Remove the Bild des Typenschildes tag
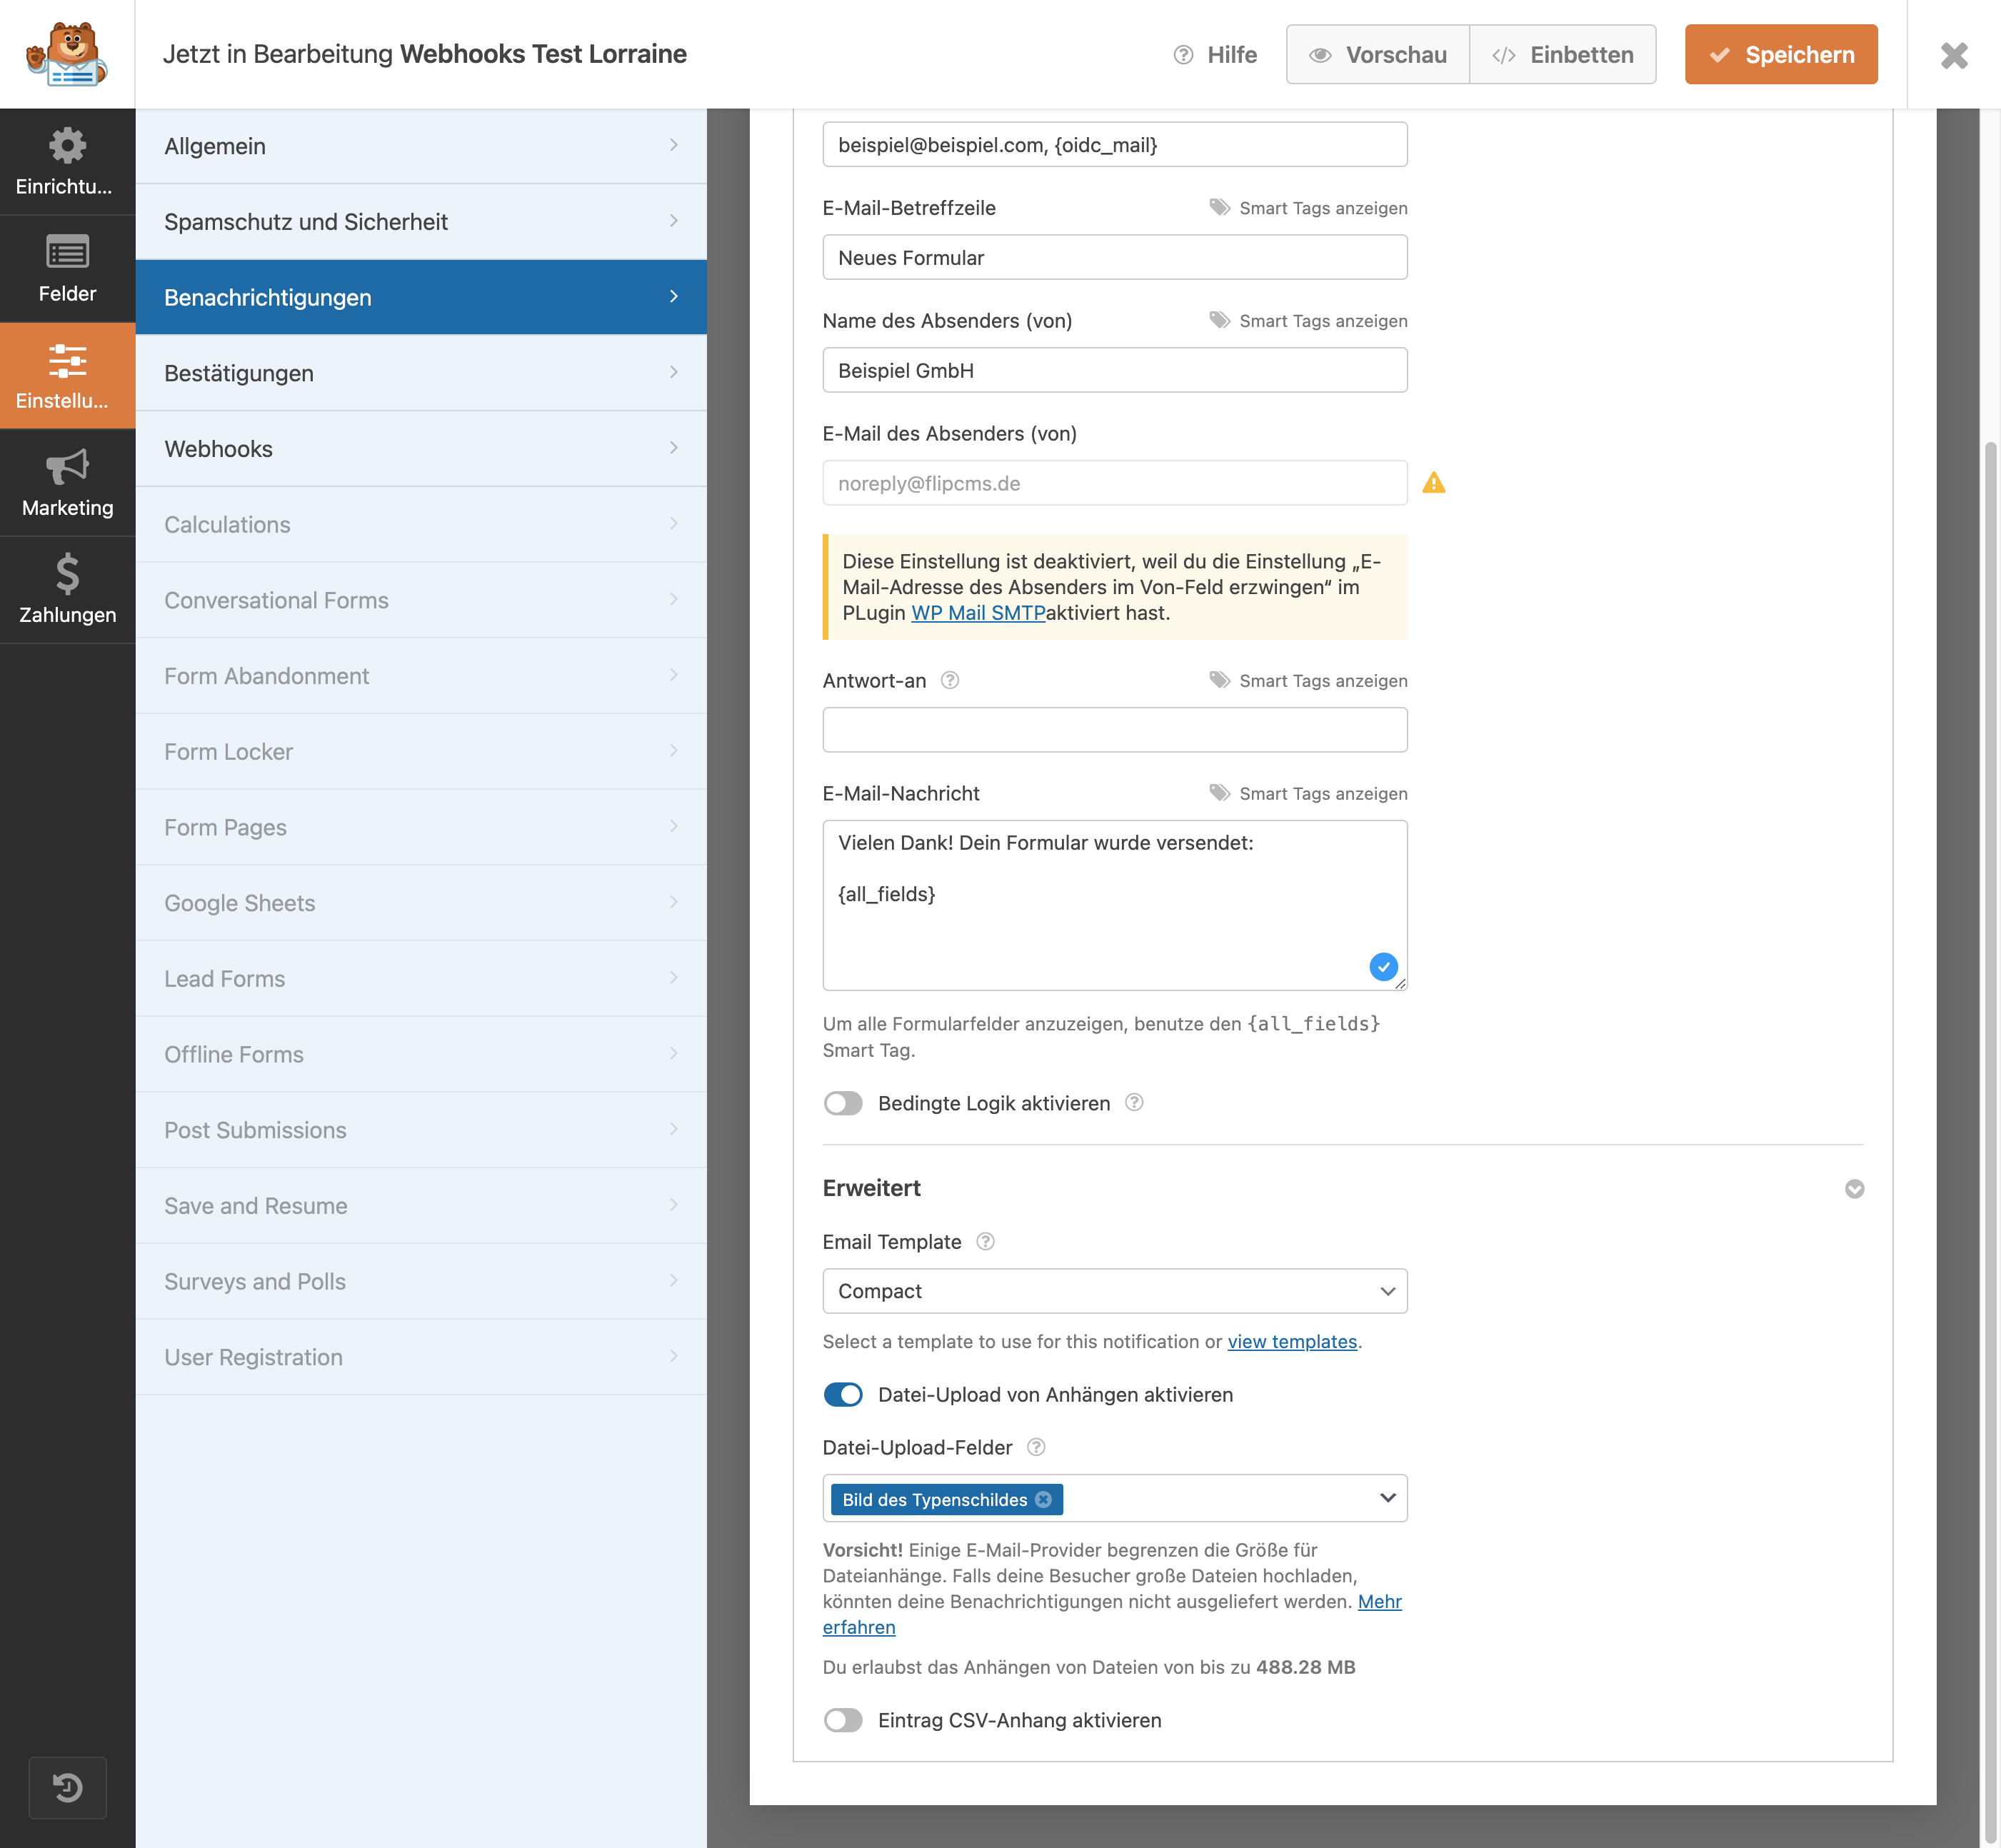The height and width of the screenshot is (1848, 2001). point(1043,1499)
